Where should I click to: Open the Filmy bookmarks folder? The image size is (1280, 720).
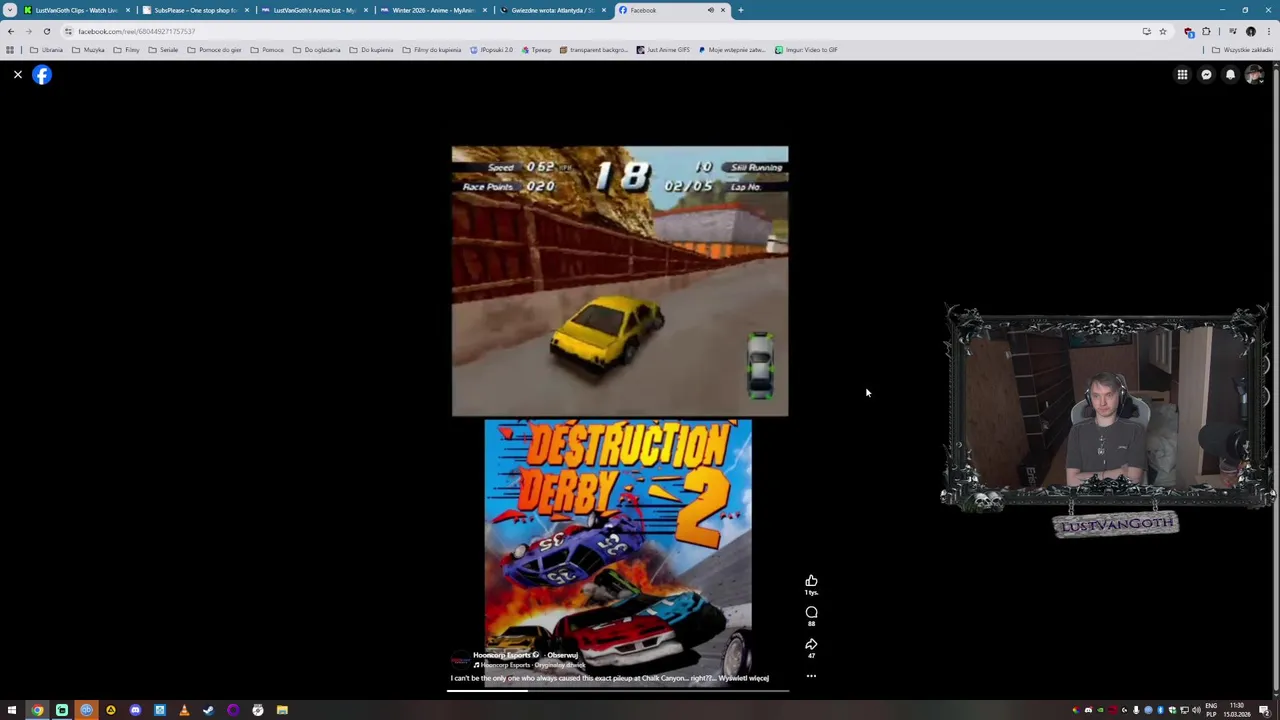coord(126,50)
